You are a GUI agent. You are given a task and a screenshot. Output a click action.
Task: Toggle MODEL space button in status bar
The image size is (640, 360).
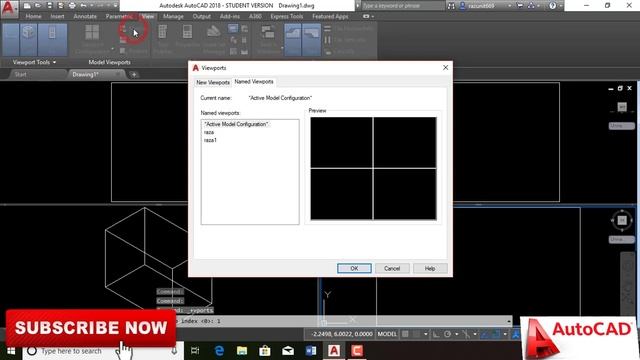click(x=387, y=334)
